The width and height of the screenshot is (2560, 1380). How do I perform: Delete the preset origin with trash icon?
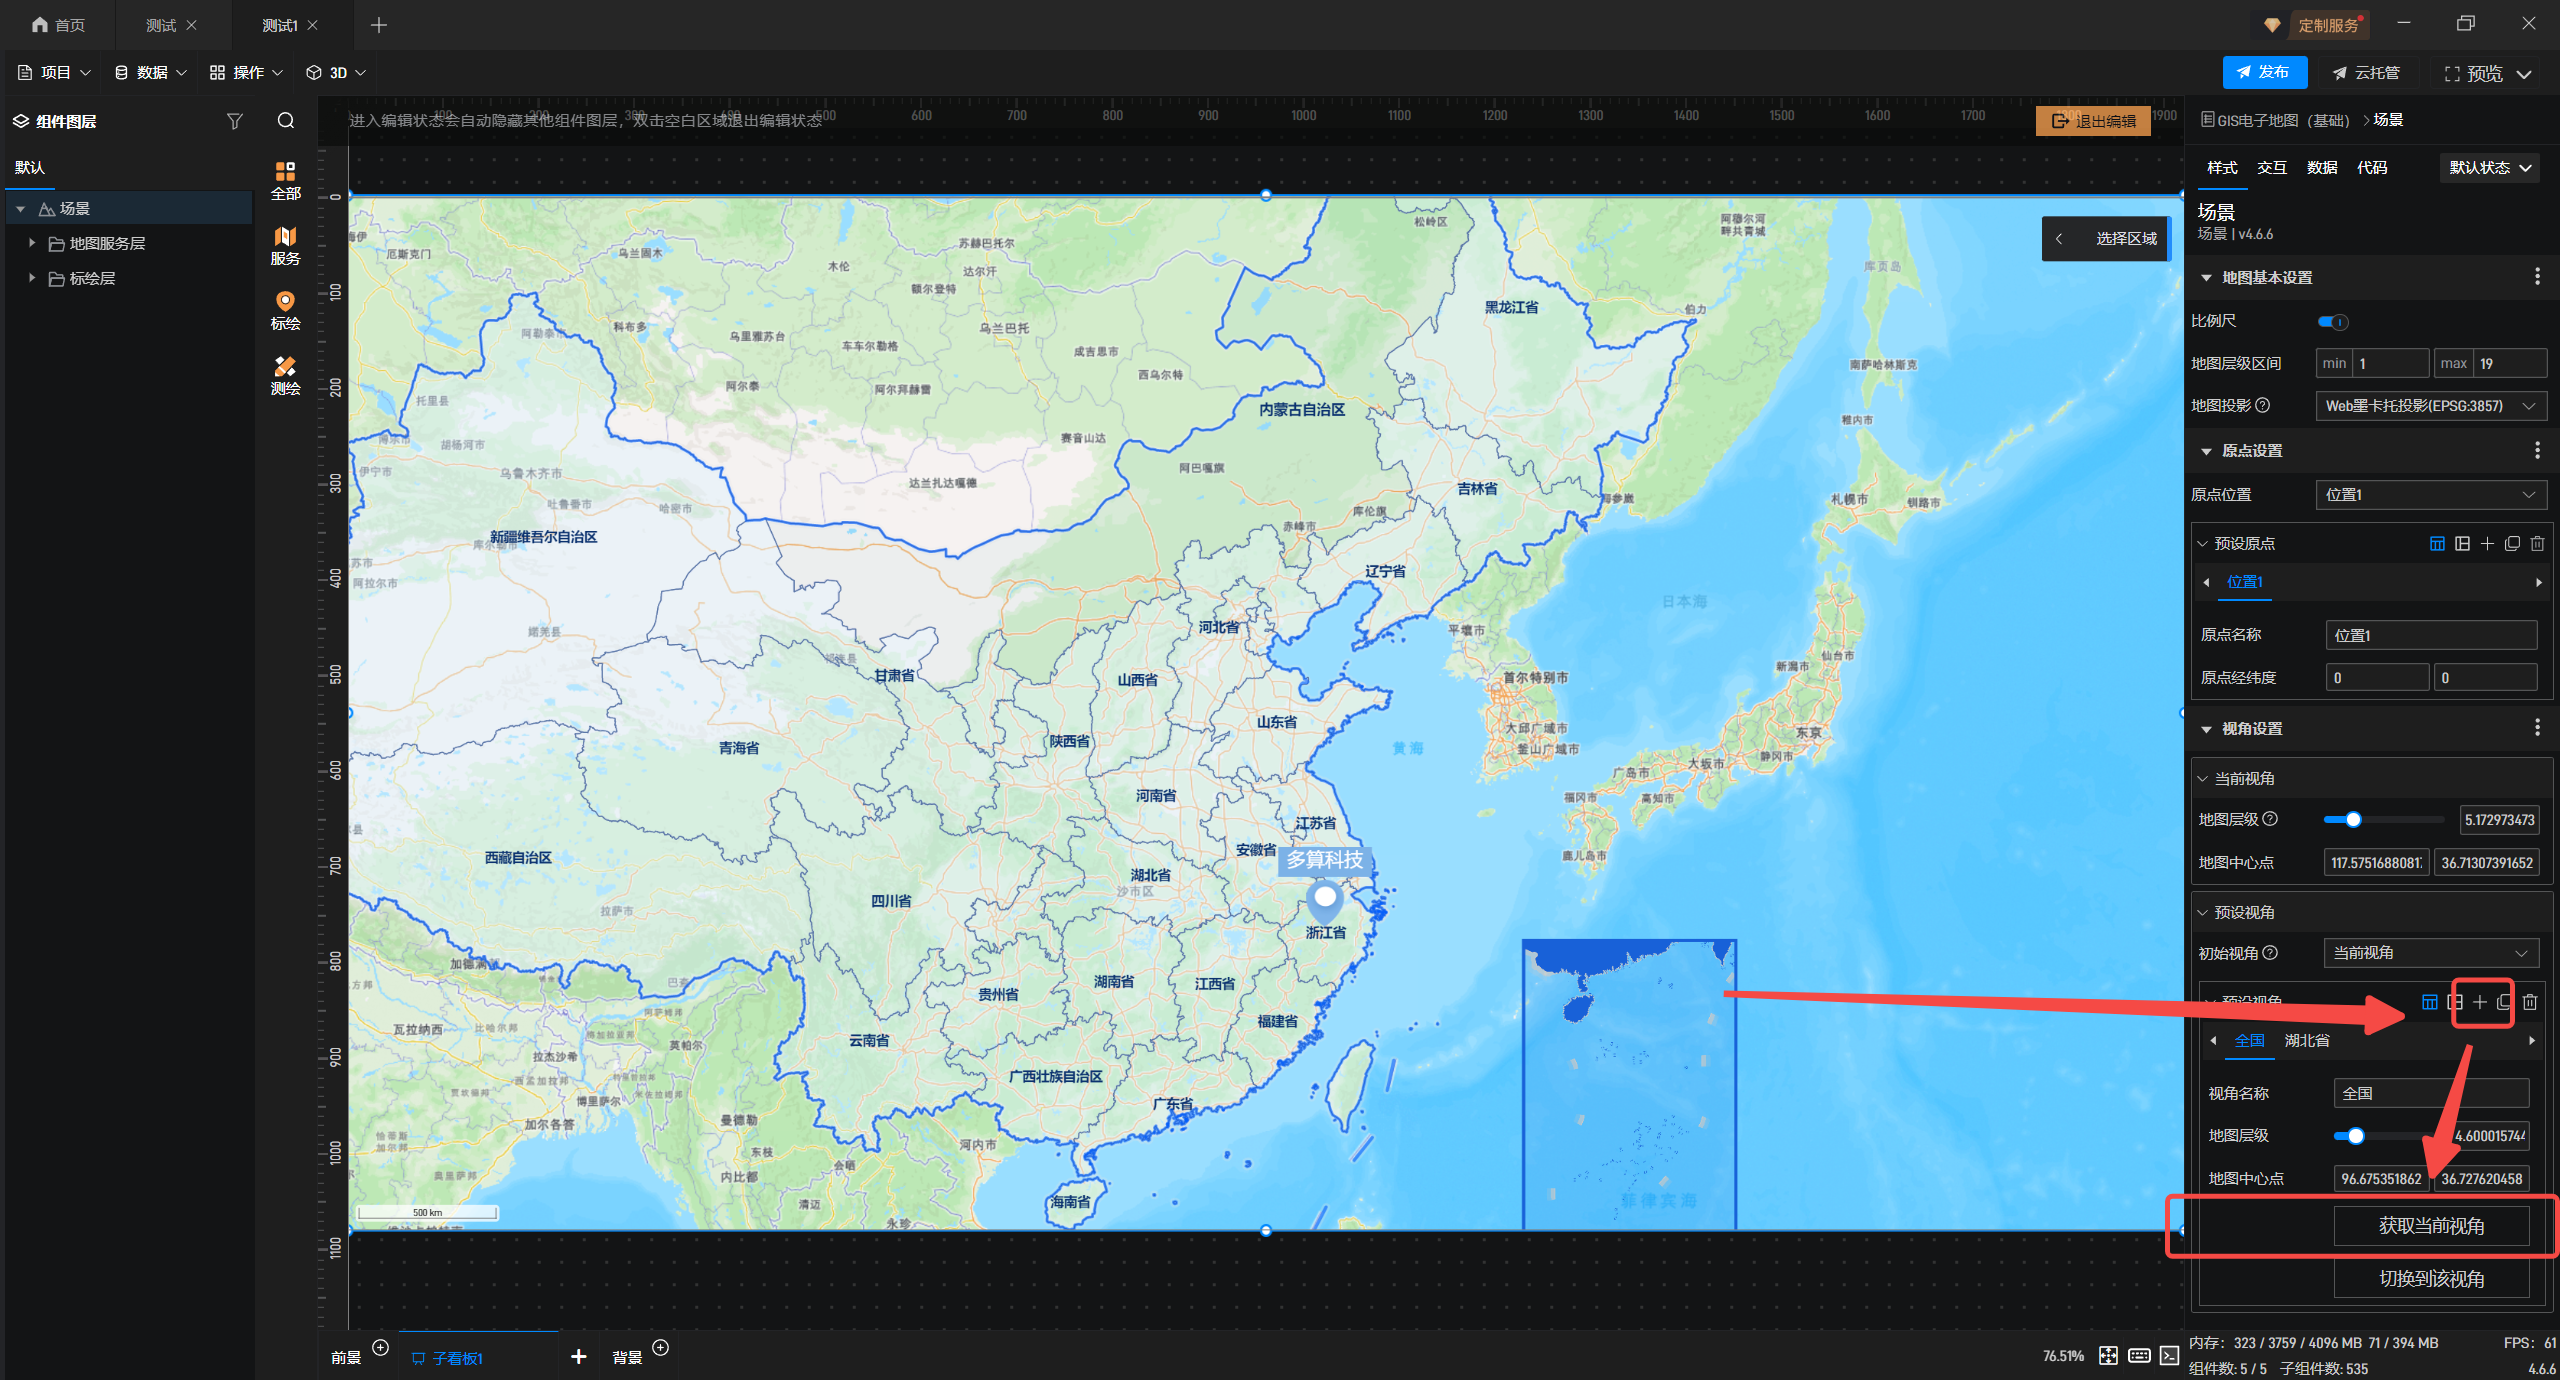click(2537, 544)
